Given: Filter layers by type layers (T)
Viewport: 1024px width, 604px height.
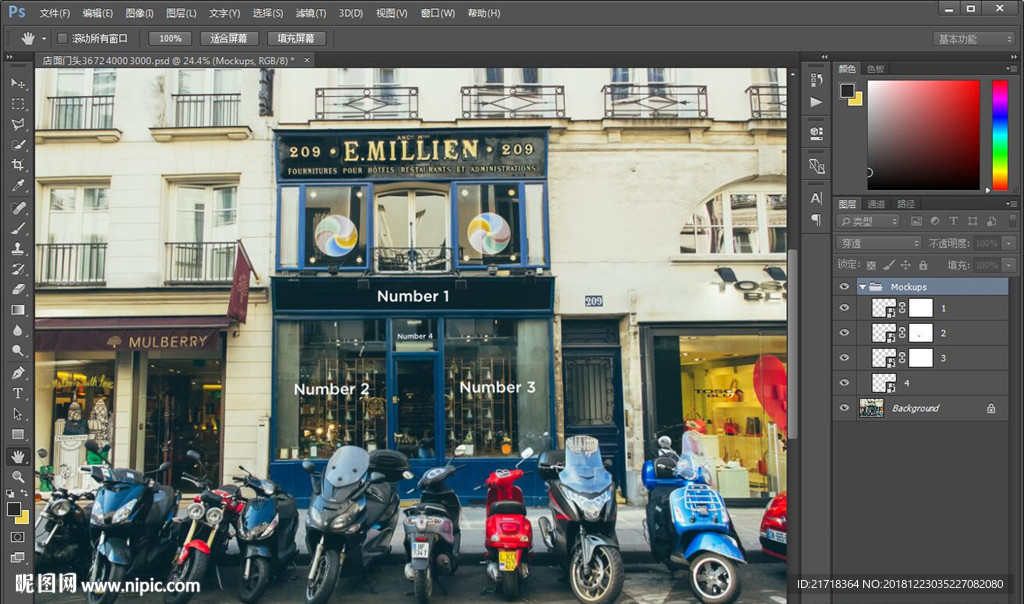Looking at the screenshot, I should (953, 221).
